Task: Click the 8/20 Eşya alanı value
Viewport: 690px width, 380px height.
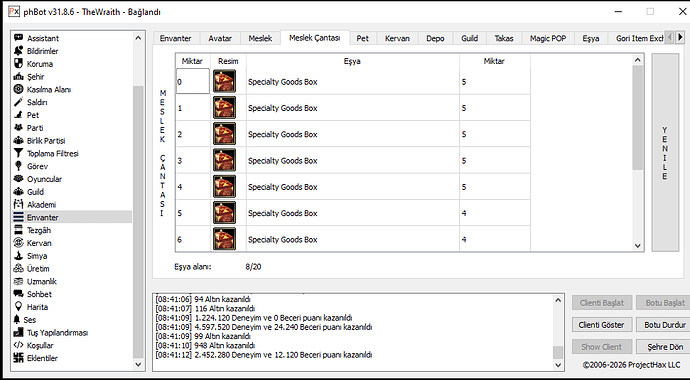Action: coord(253,267)
